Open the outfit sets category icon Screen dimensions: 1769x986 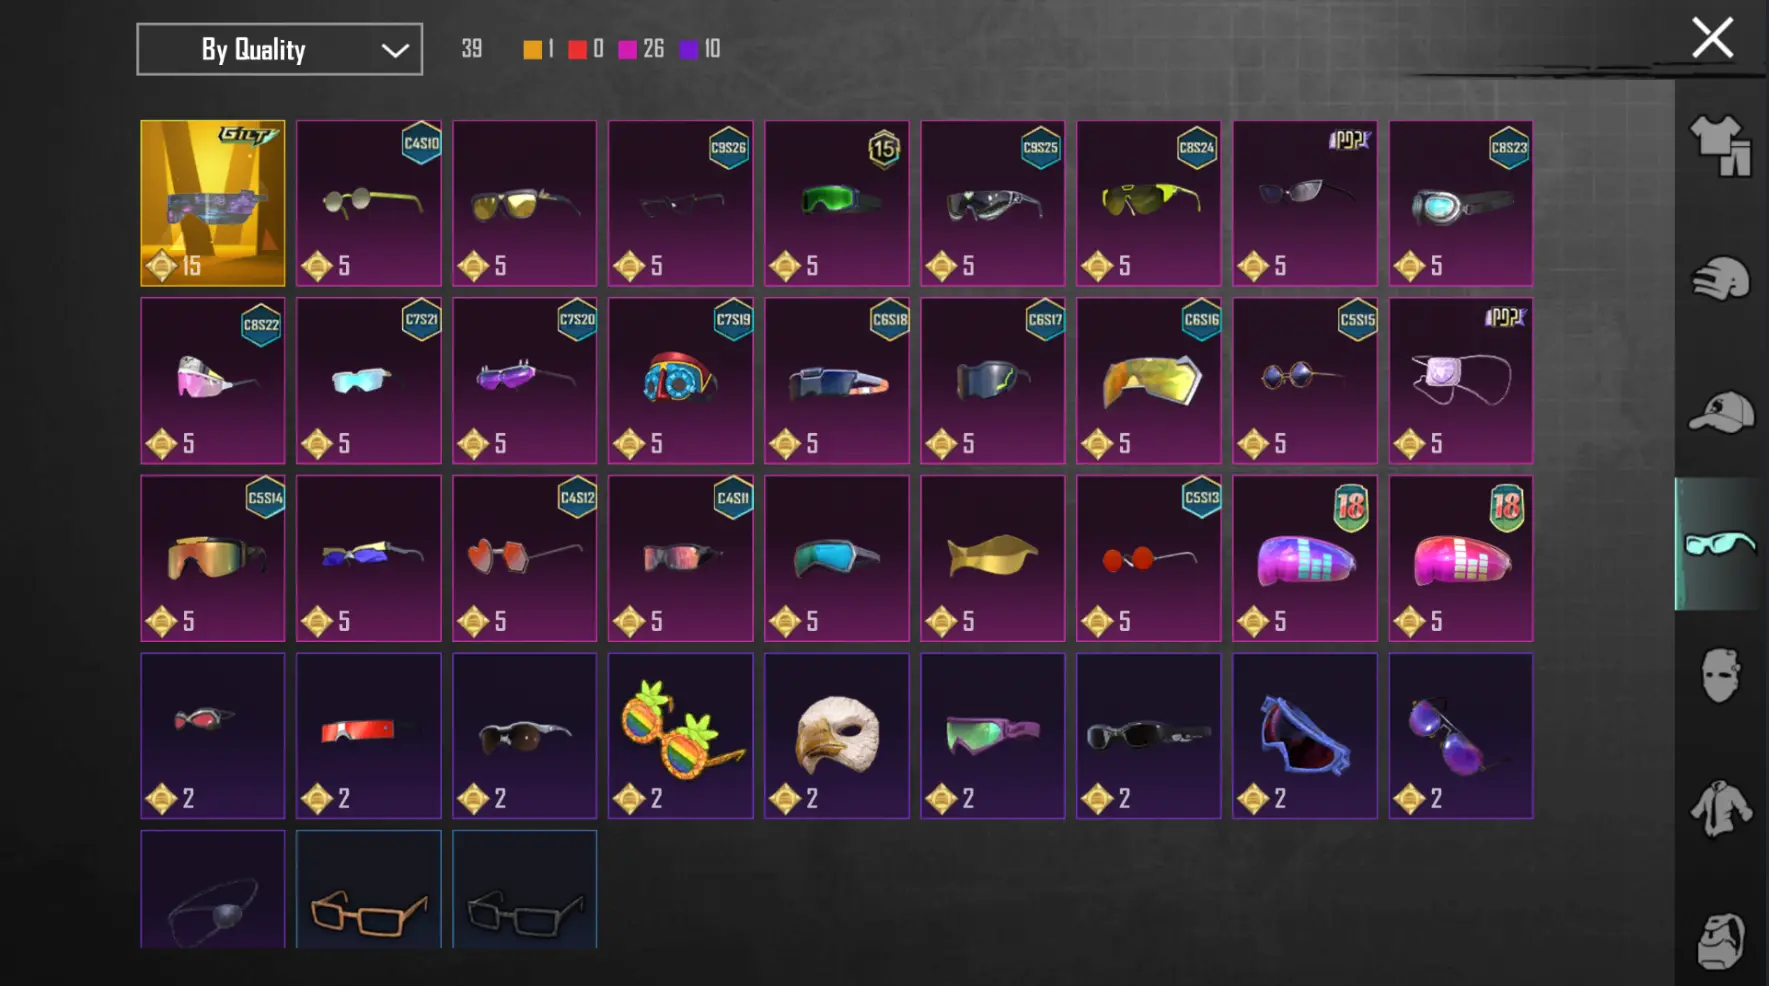click(1721, 146)
